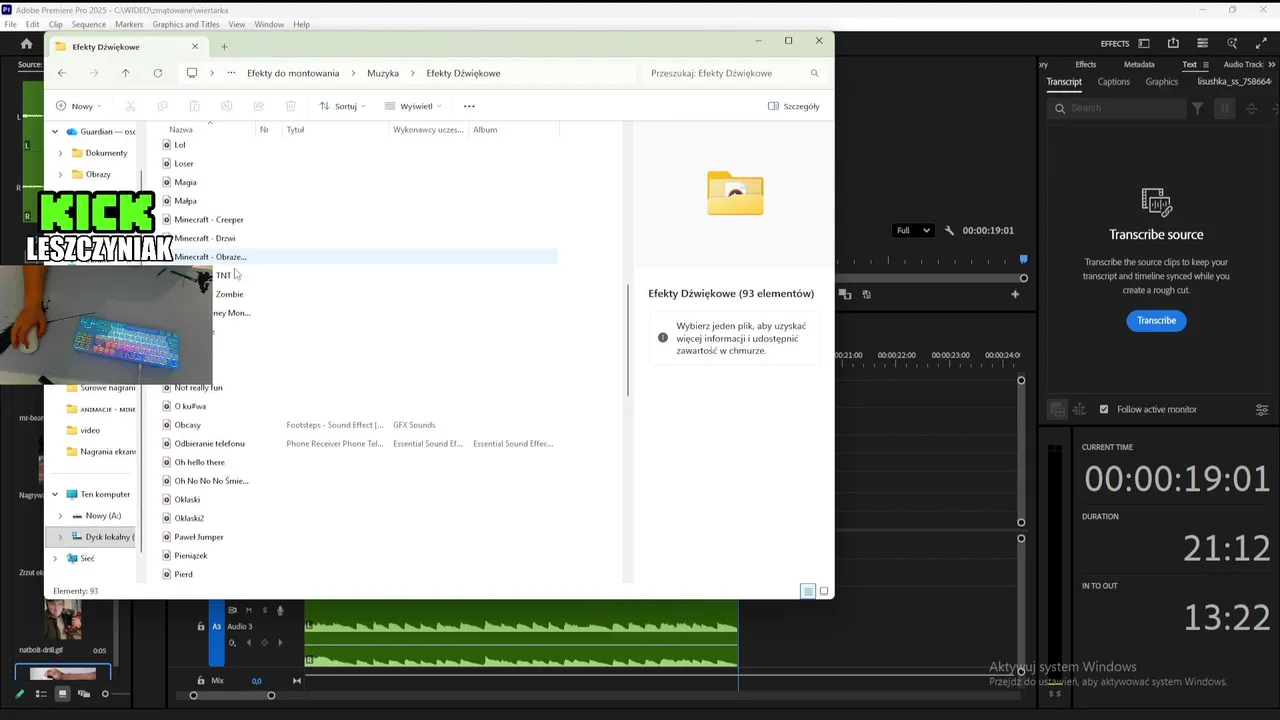Image resolution: width=1280 pixels, height=720 pixels.
Task: Click the Explorer cut scissors icon
Action: click(130, 106)
